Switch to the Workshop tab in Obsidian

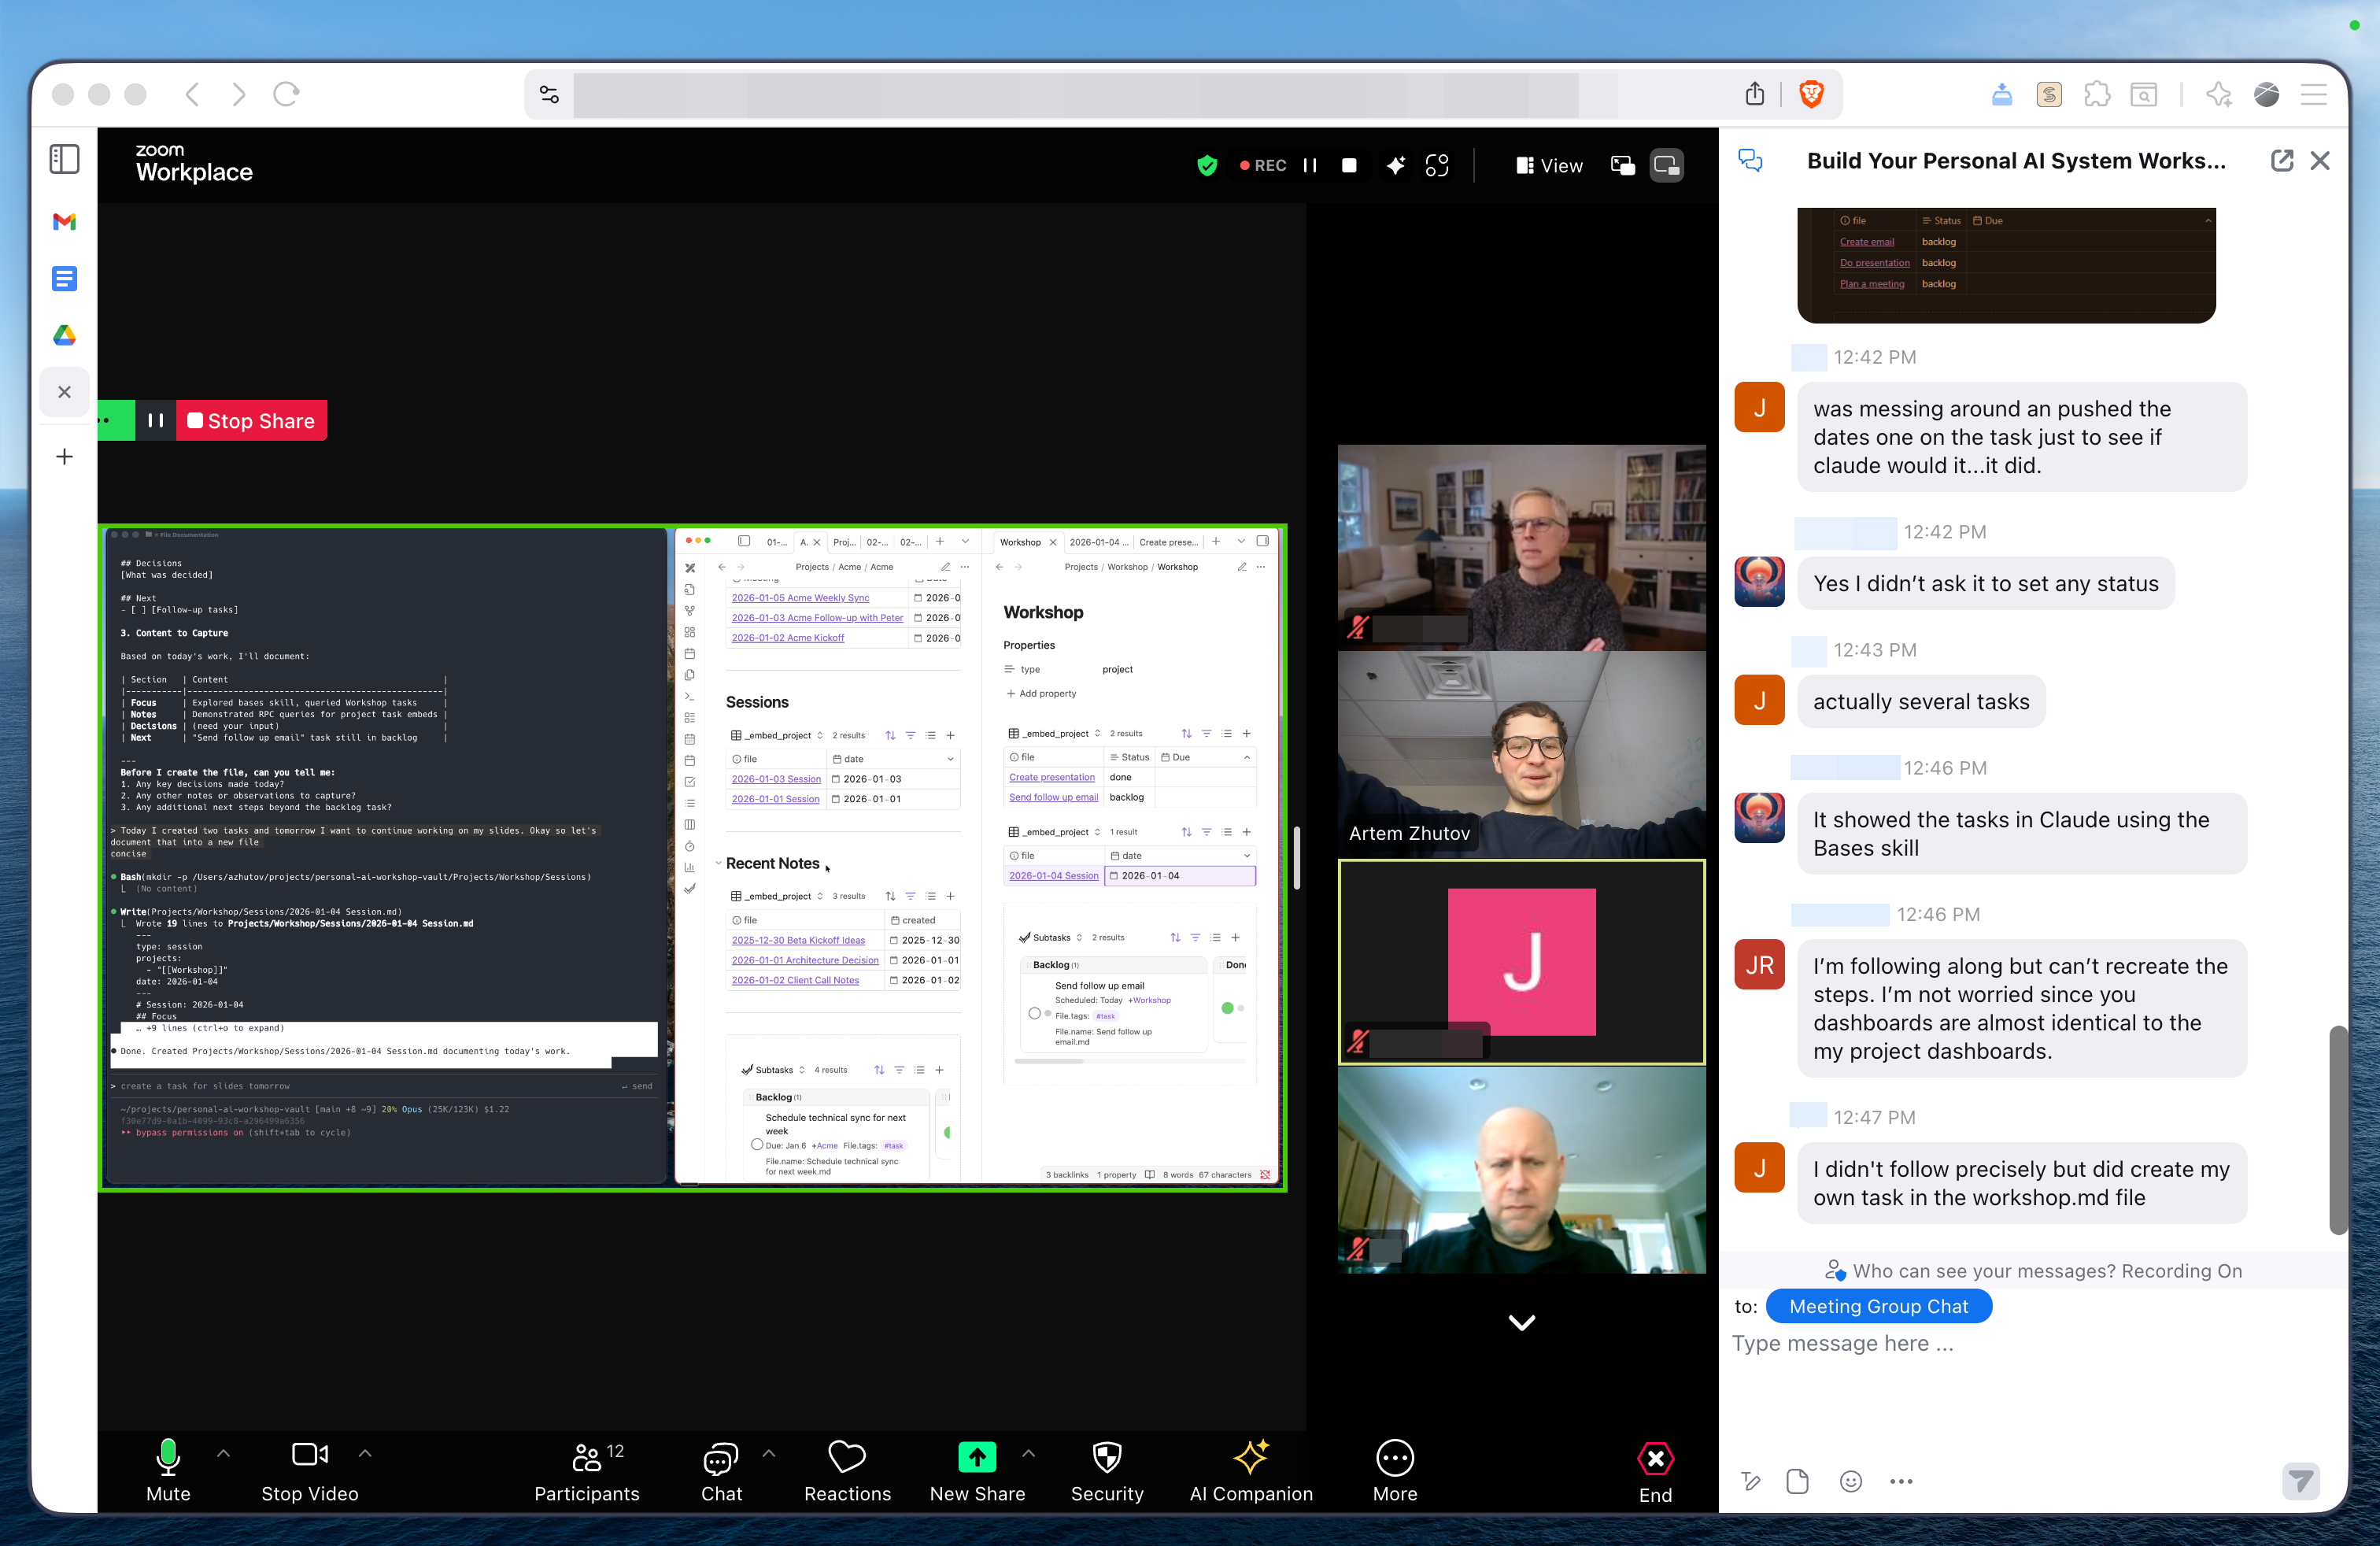1022,541
